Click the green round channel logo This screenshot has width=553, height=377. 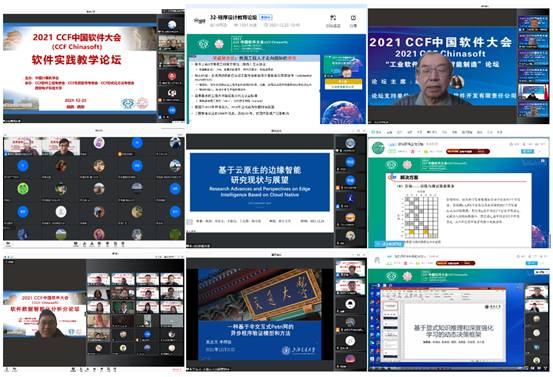pos(378,148)
